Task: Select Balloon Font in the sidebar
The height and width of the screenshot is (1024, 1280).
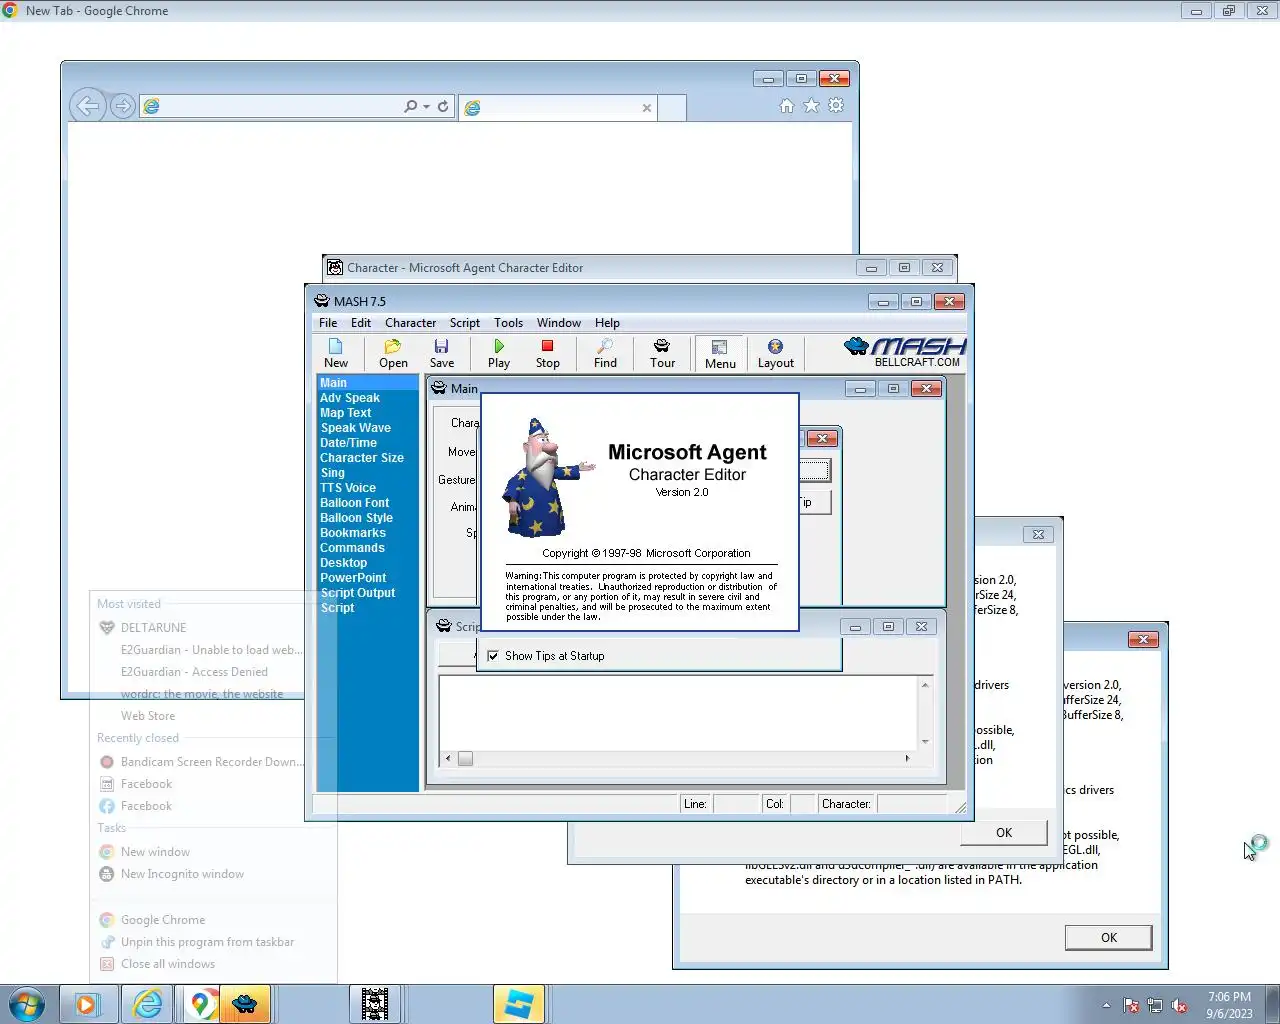Action: click(x=354, y=503)
